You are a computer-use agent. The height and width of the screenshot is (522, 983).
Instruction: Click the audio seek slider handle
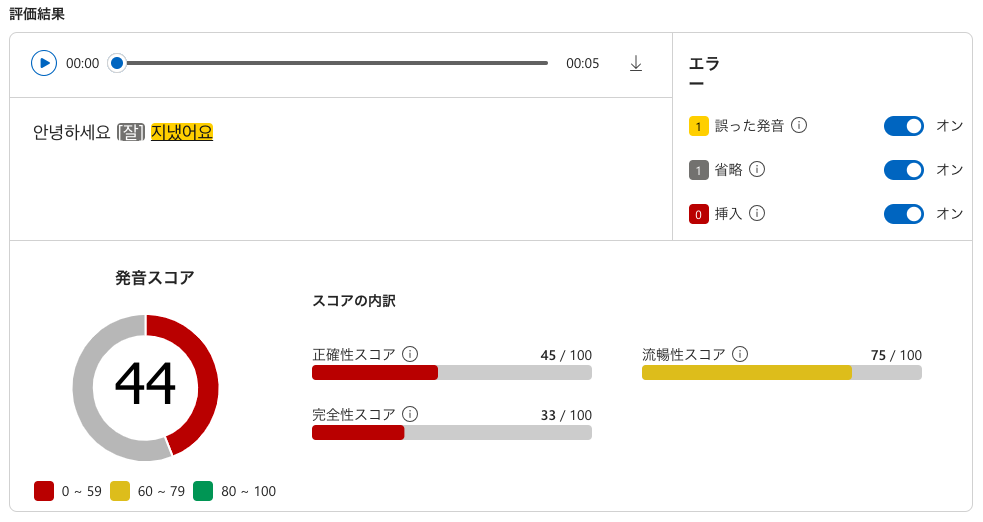pos(117,63)
